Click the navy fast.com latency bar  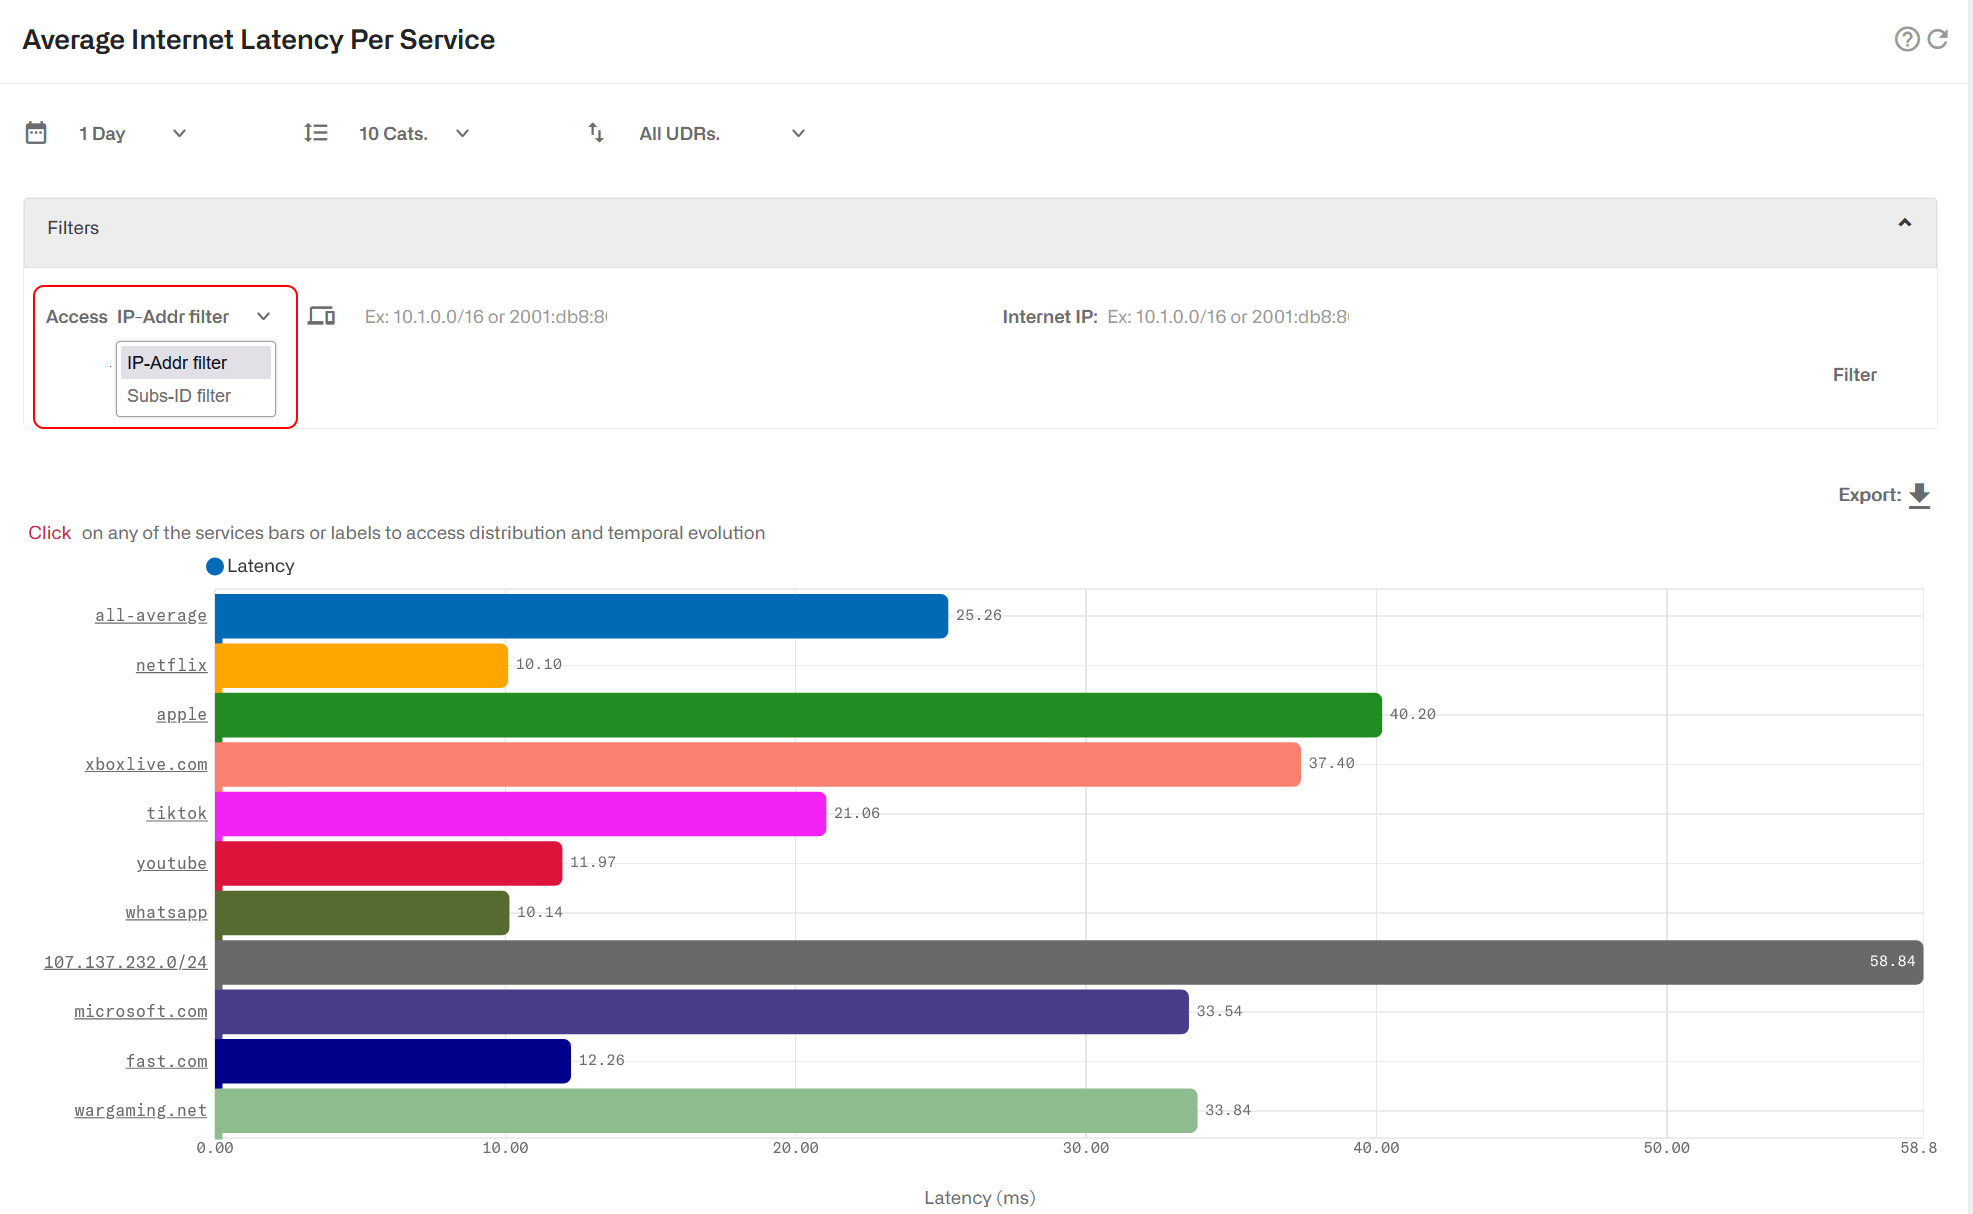(x=393, y=1062)
